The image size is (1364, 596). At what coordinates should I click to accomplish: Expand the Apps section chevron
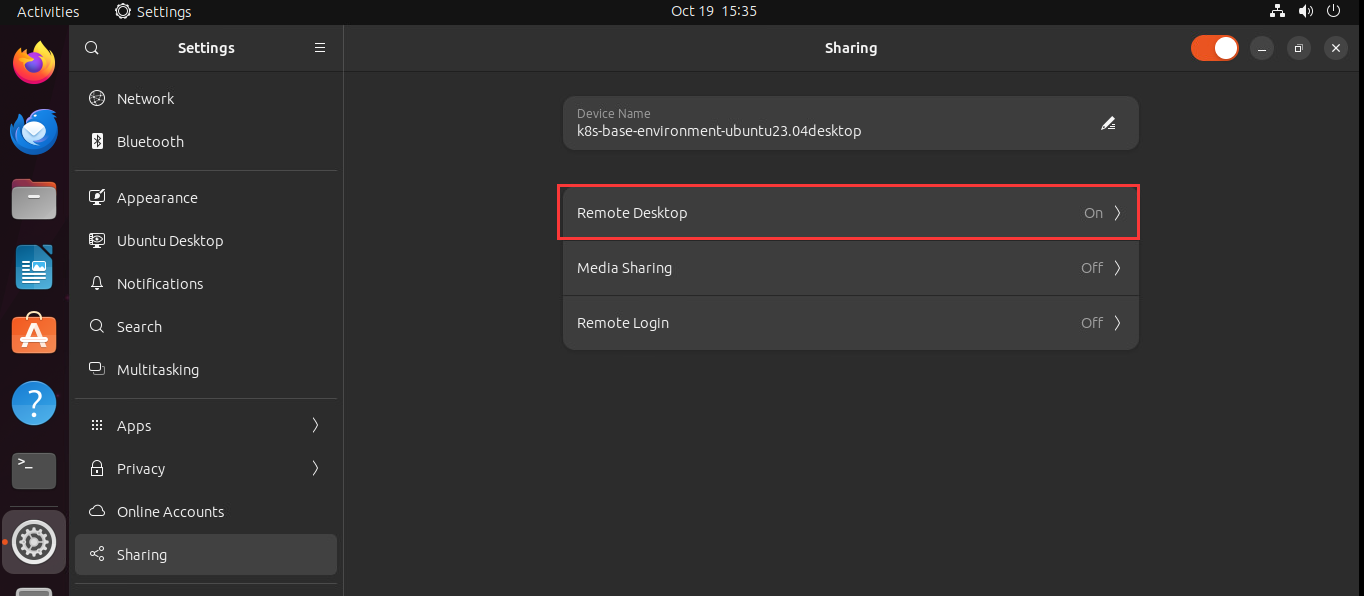(315, 426)
